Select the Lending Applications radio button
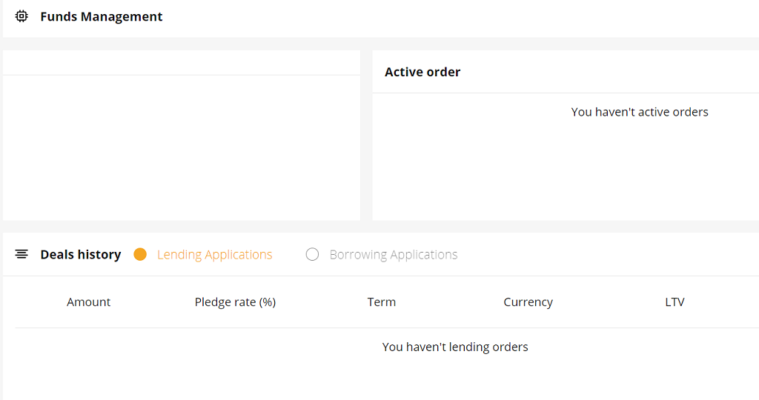This screenshot has width=759, height=400. coord(140,254)
